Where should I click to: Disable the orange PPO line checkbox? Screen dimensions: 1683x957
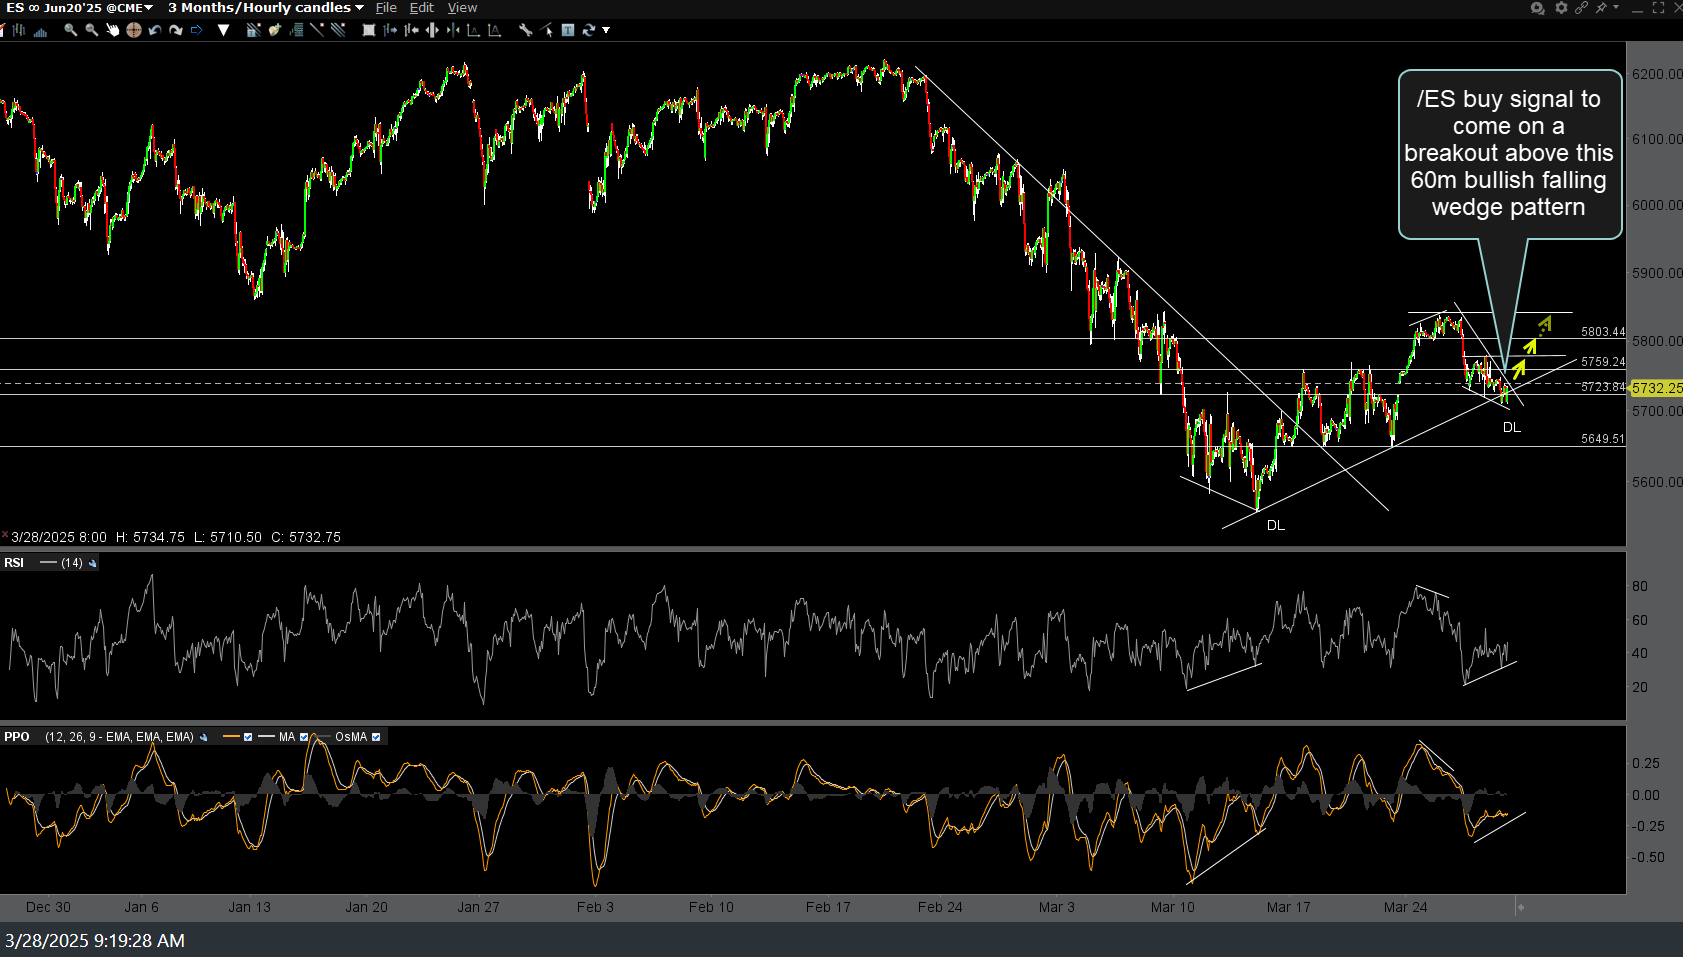[x=248, y=736]
